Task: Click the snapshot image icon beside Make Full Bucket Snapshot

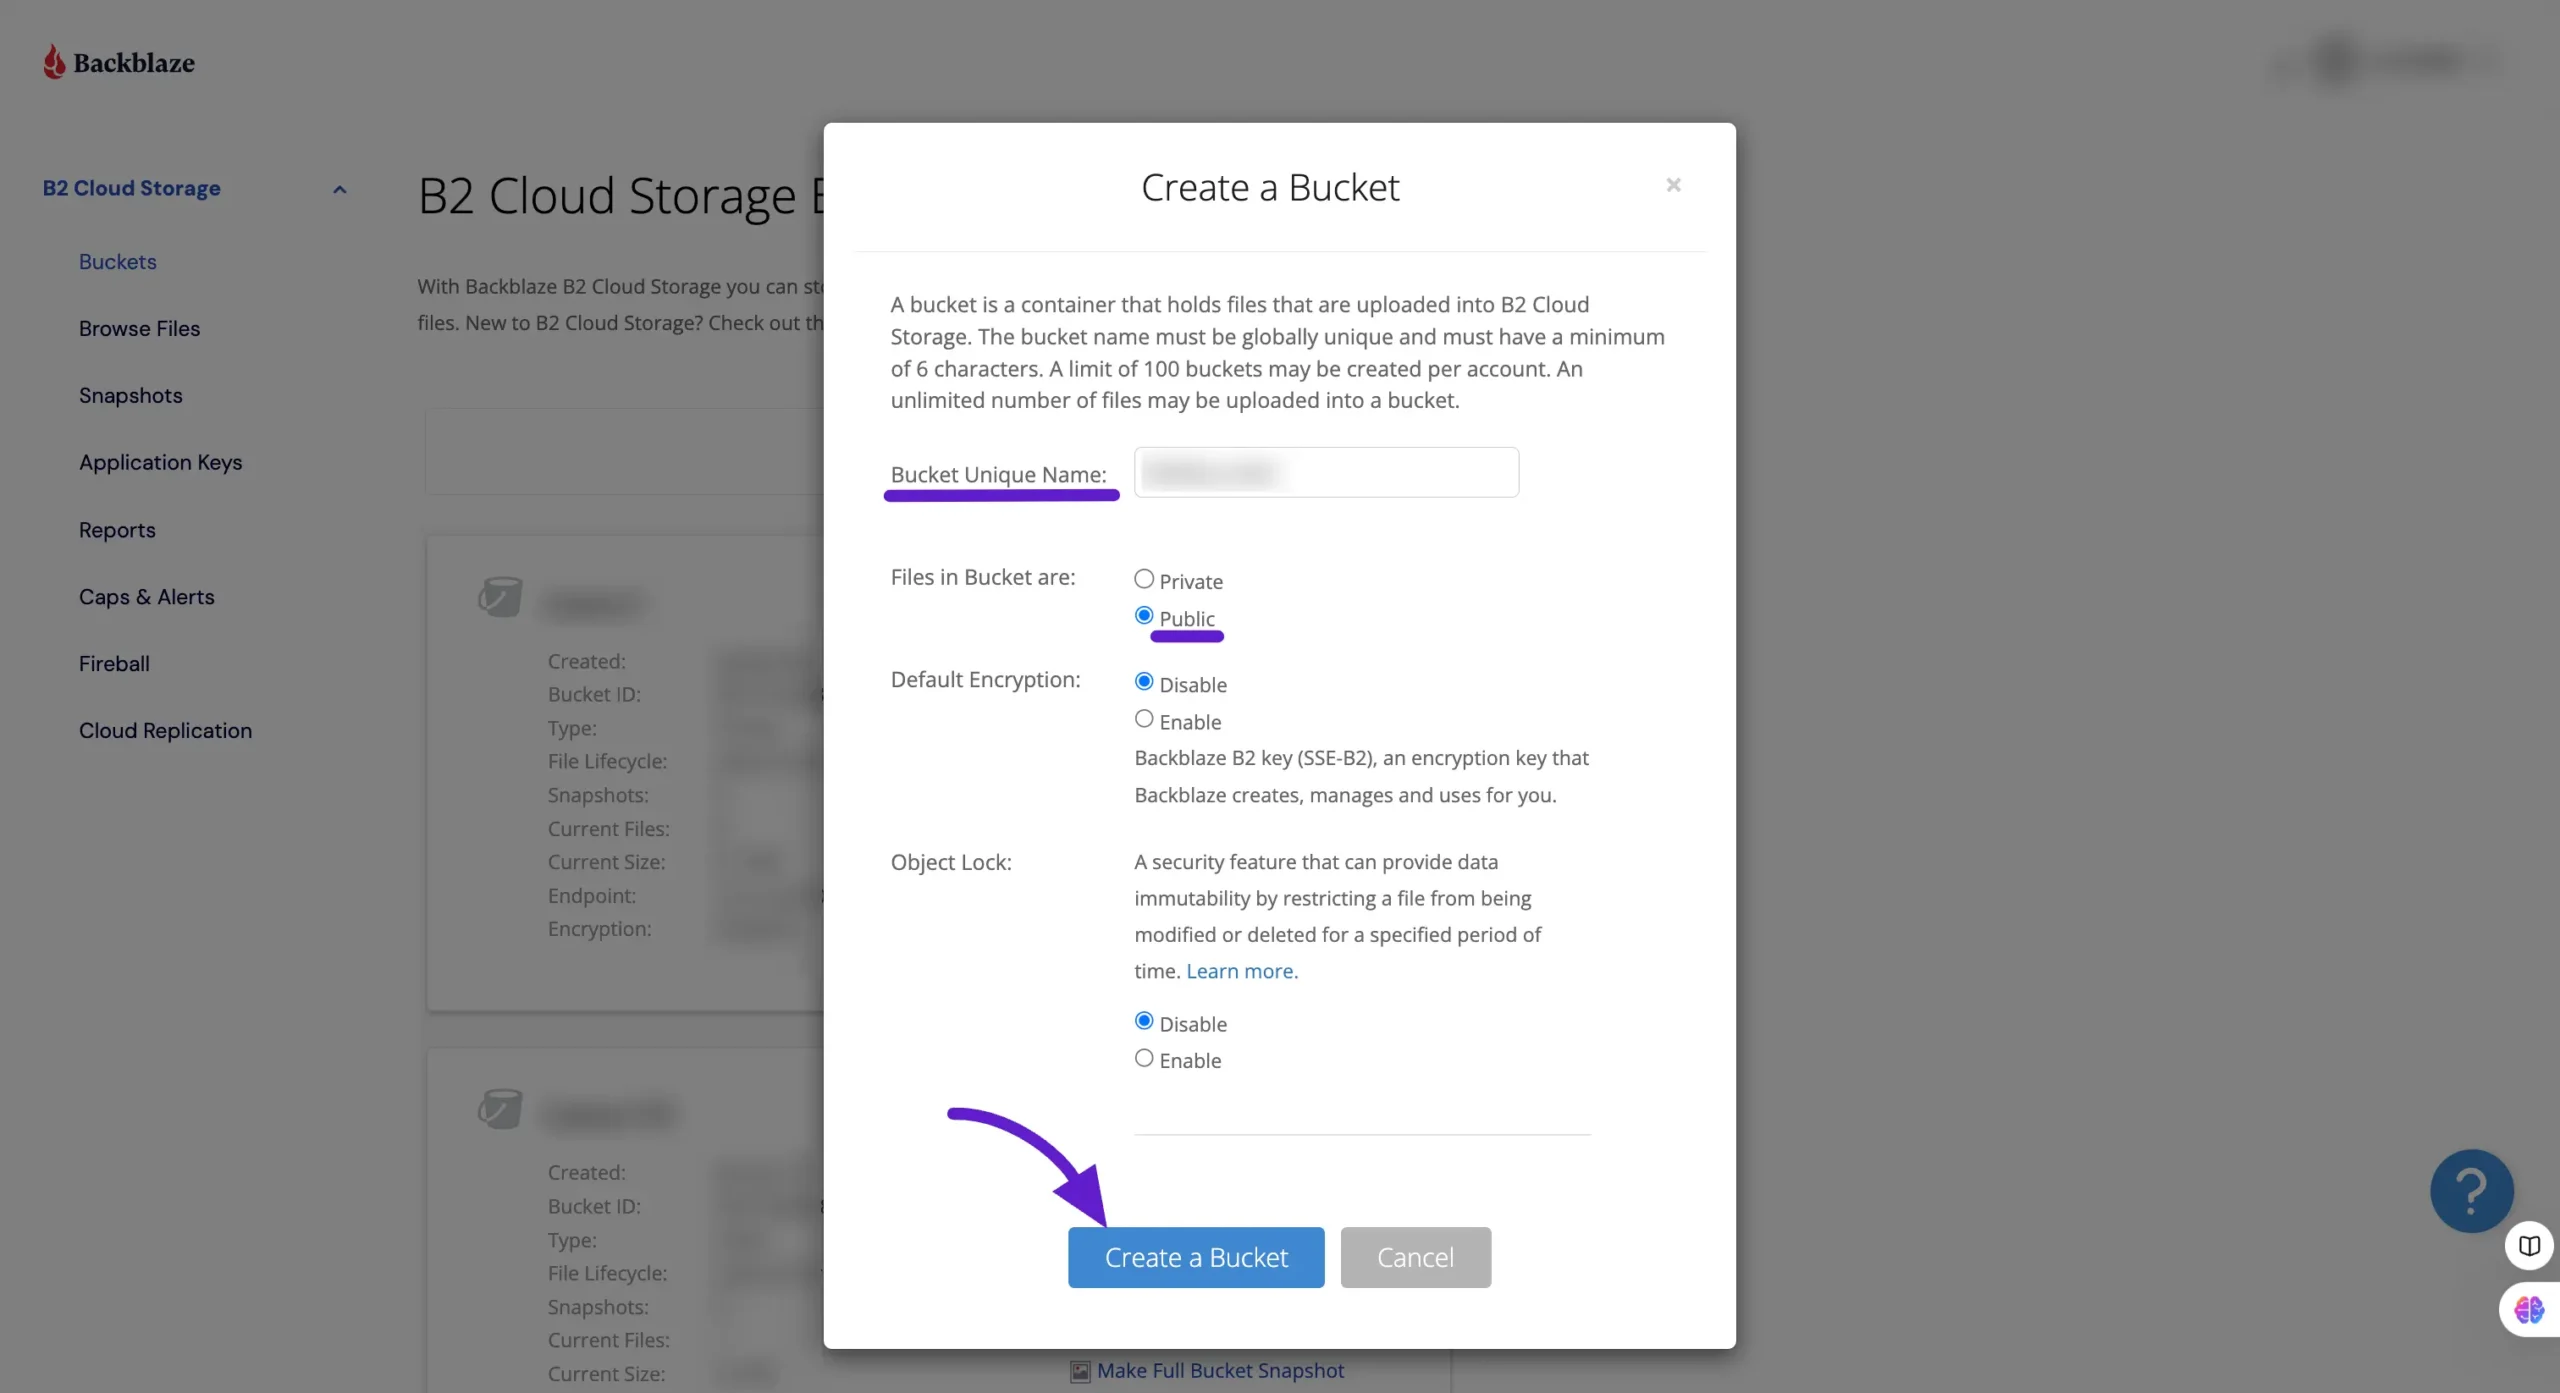Action: (x=1080, y=1371)
